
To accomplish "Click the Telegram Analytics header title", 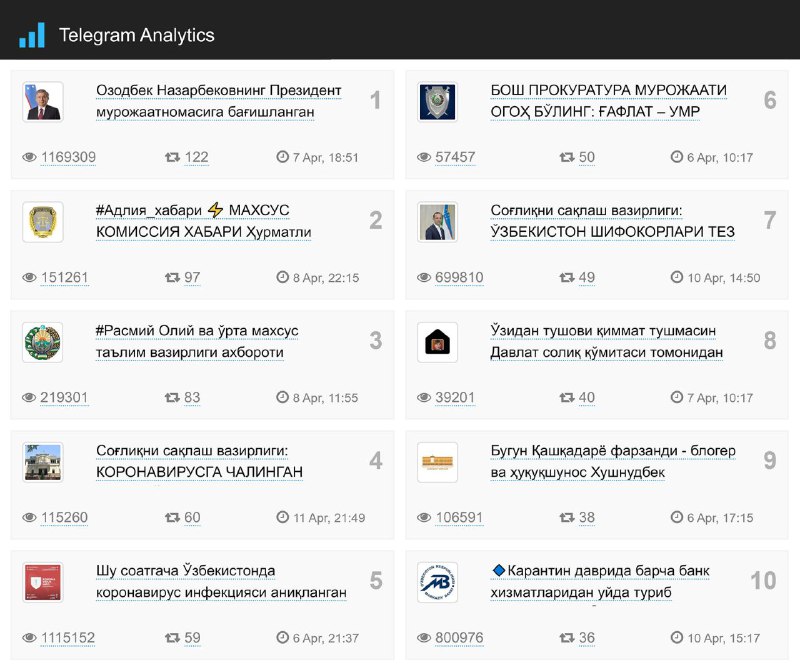I will (x=137, y=35).
